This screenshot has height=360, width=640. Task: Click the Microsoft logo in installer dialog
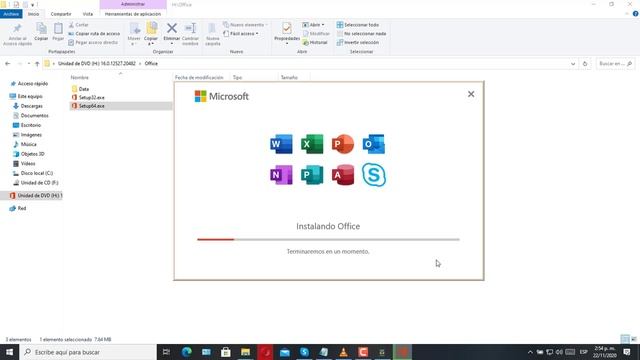(222, 96)
